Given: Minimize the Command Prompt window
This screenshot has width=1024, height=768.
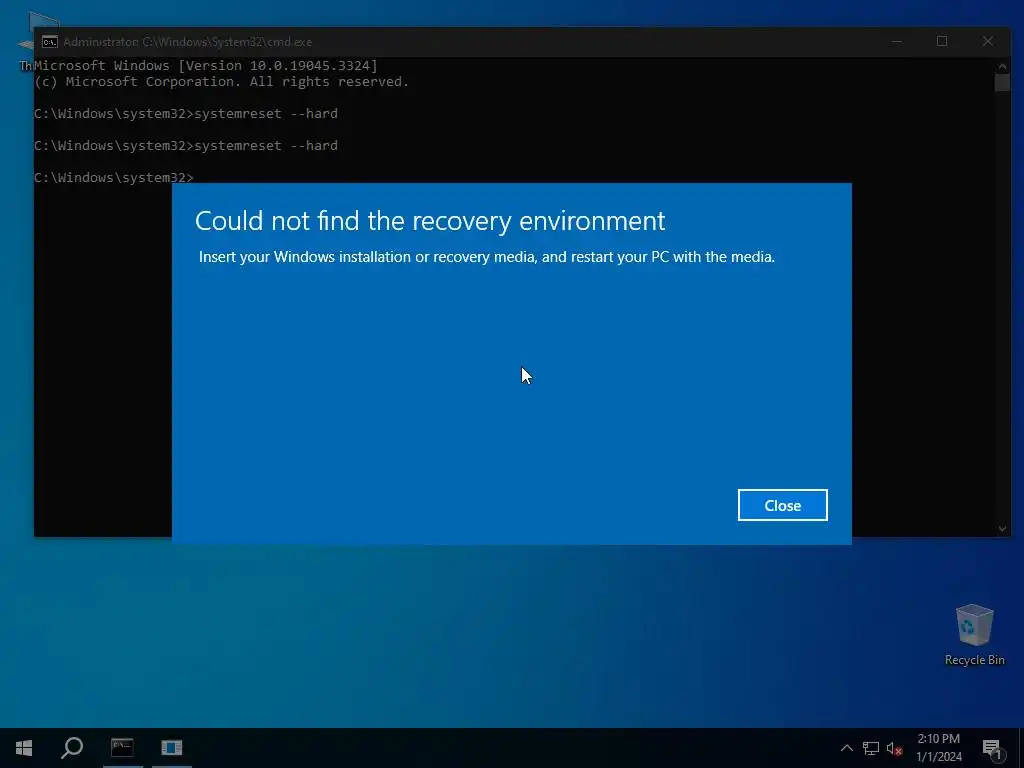Looking at the screenshot, I should pyautogui.click(x=897, y=41).
